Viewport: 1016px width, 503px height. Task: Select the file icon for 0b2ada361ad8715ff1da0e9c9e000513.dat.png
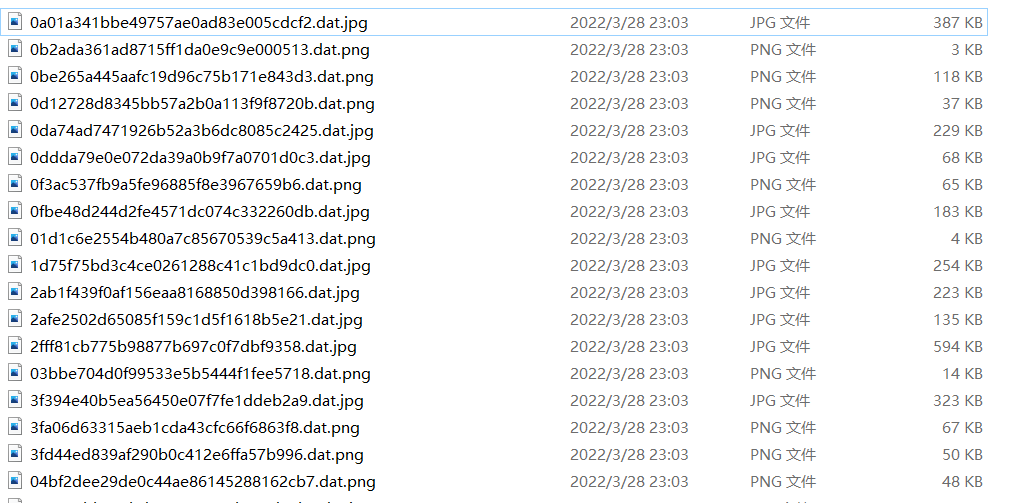15,49
